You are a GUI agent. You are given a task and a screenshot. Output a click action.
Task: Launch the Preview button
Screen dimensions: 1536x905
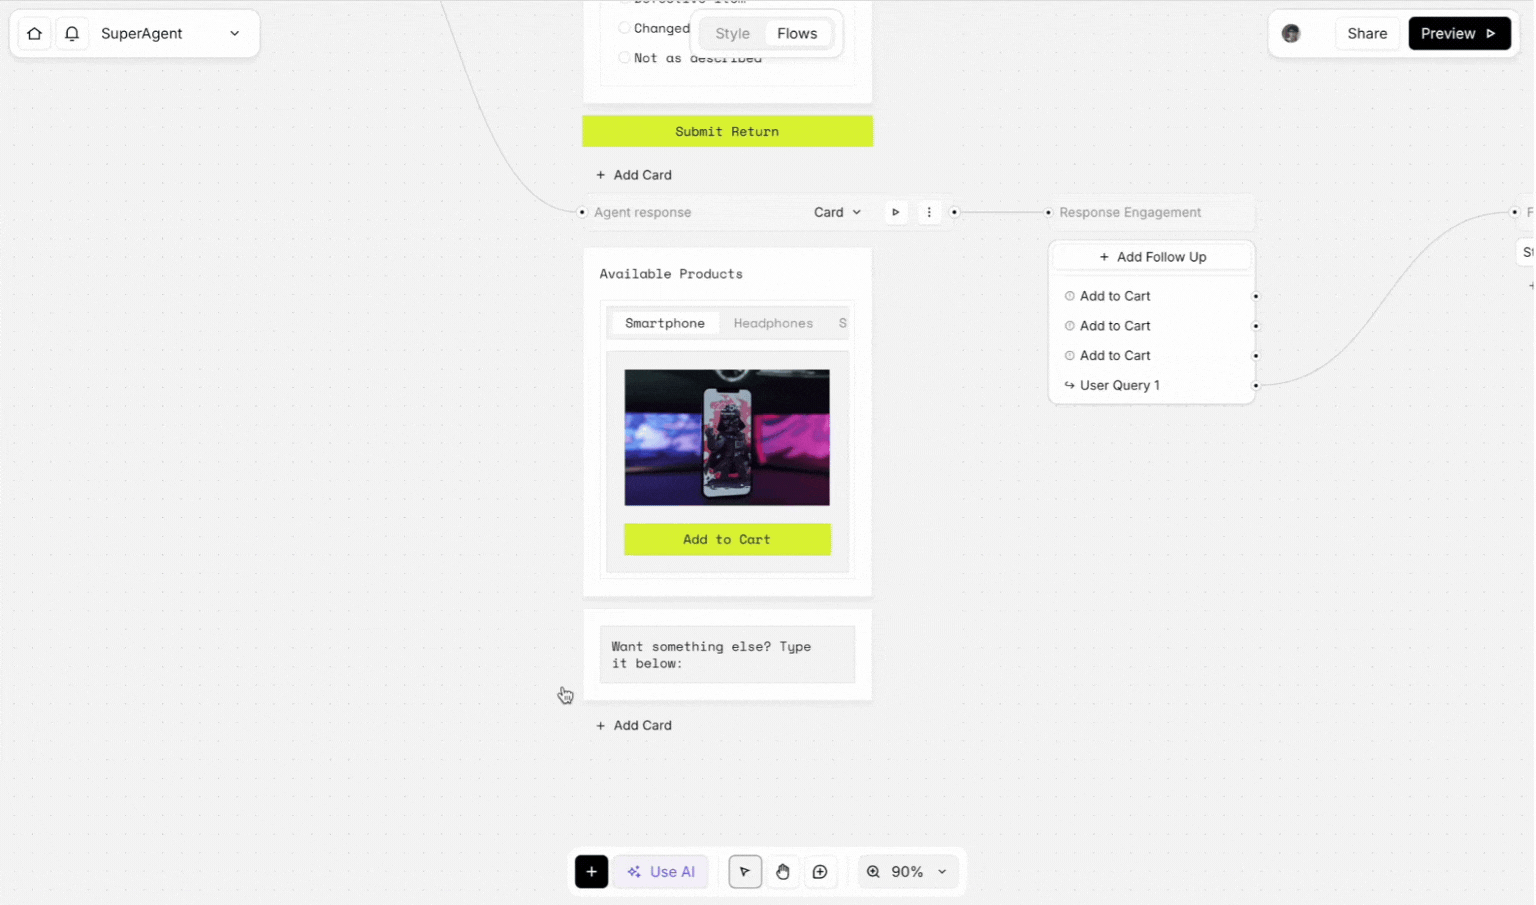click(1459, 33)
